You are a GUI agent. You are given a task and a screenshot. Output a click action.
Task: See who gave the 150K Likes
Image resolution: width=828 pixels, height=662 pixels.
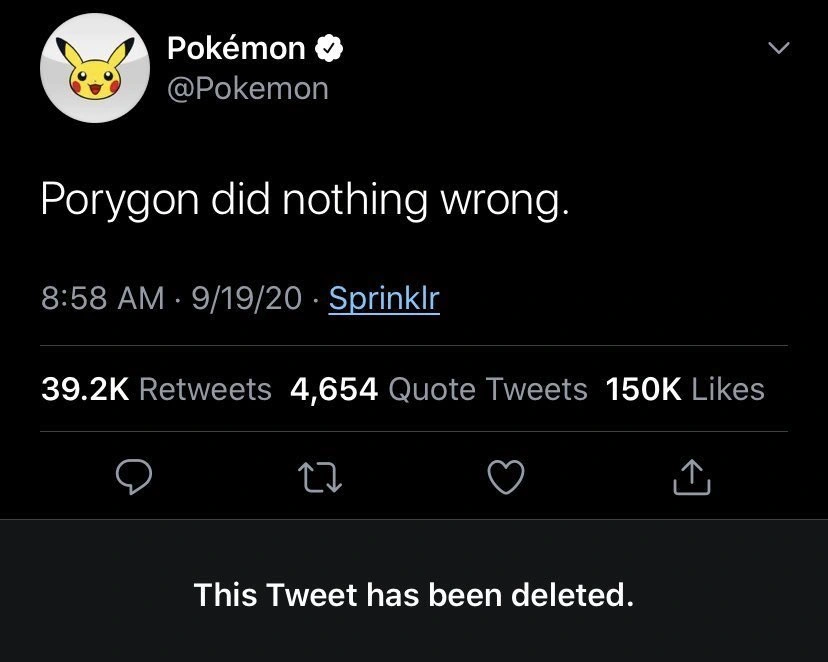tap(684, 390)
